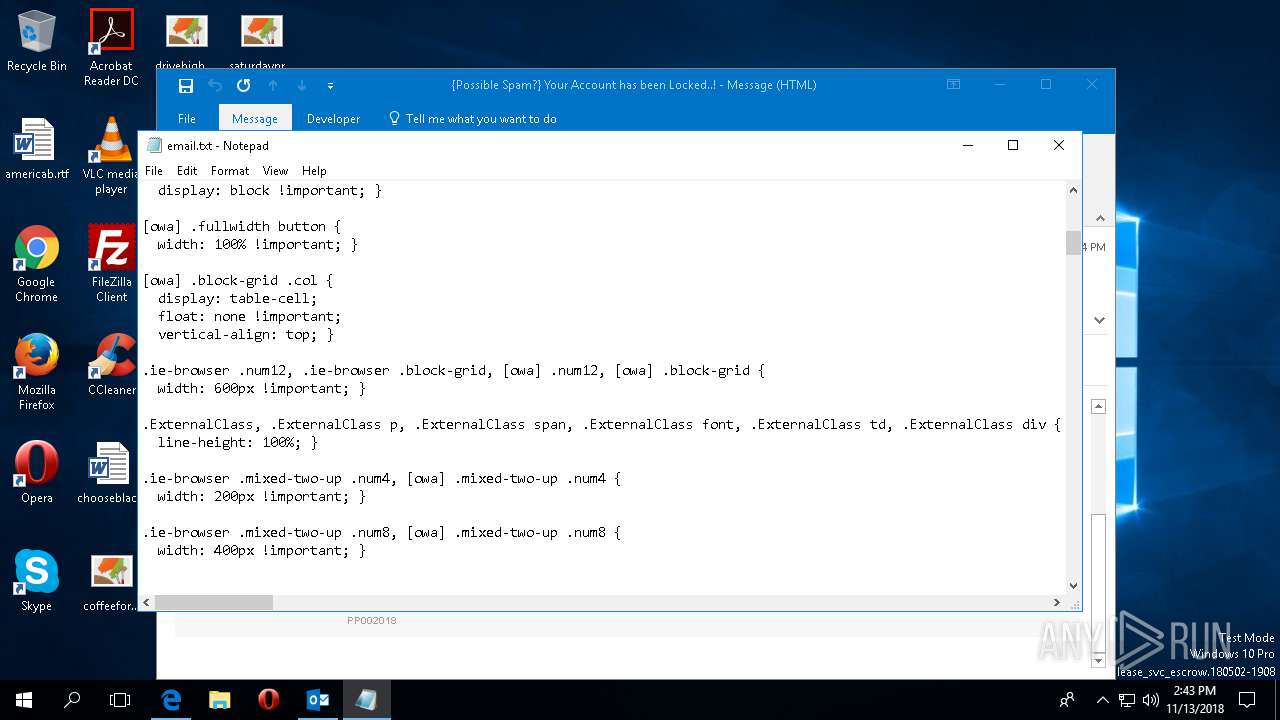This screenshot has height=720, width=1280.
Task: Open saturdaypr image file on desktop
Action: tap(262, 43)
